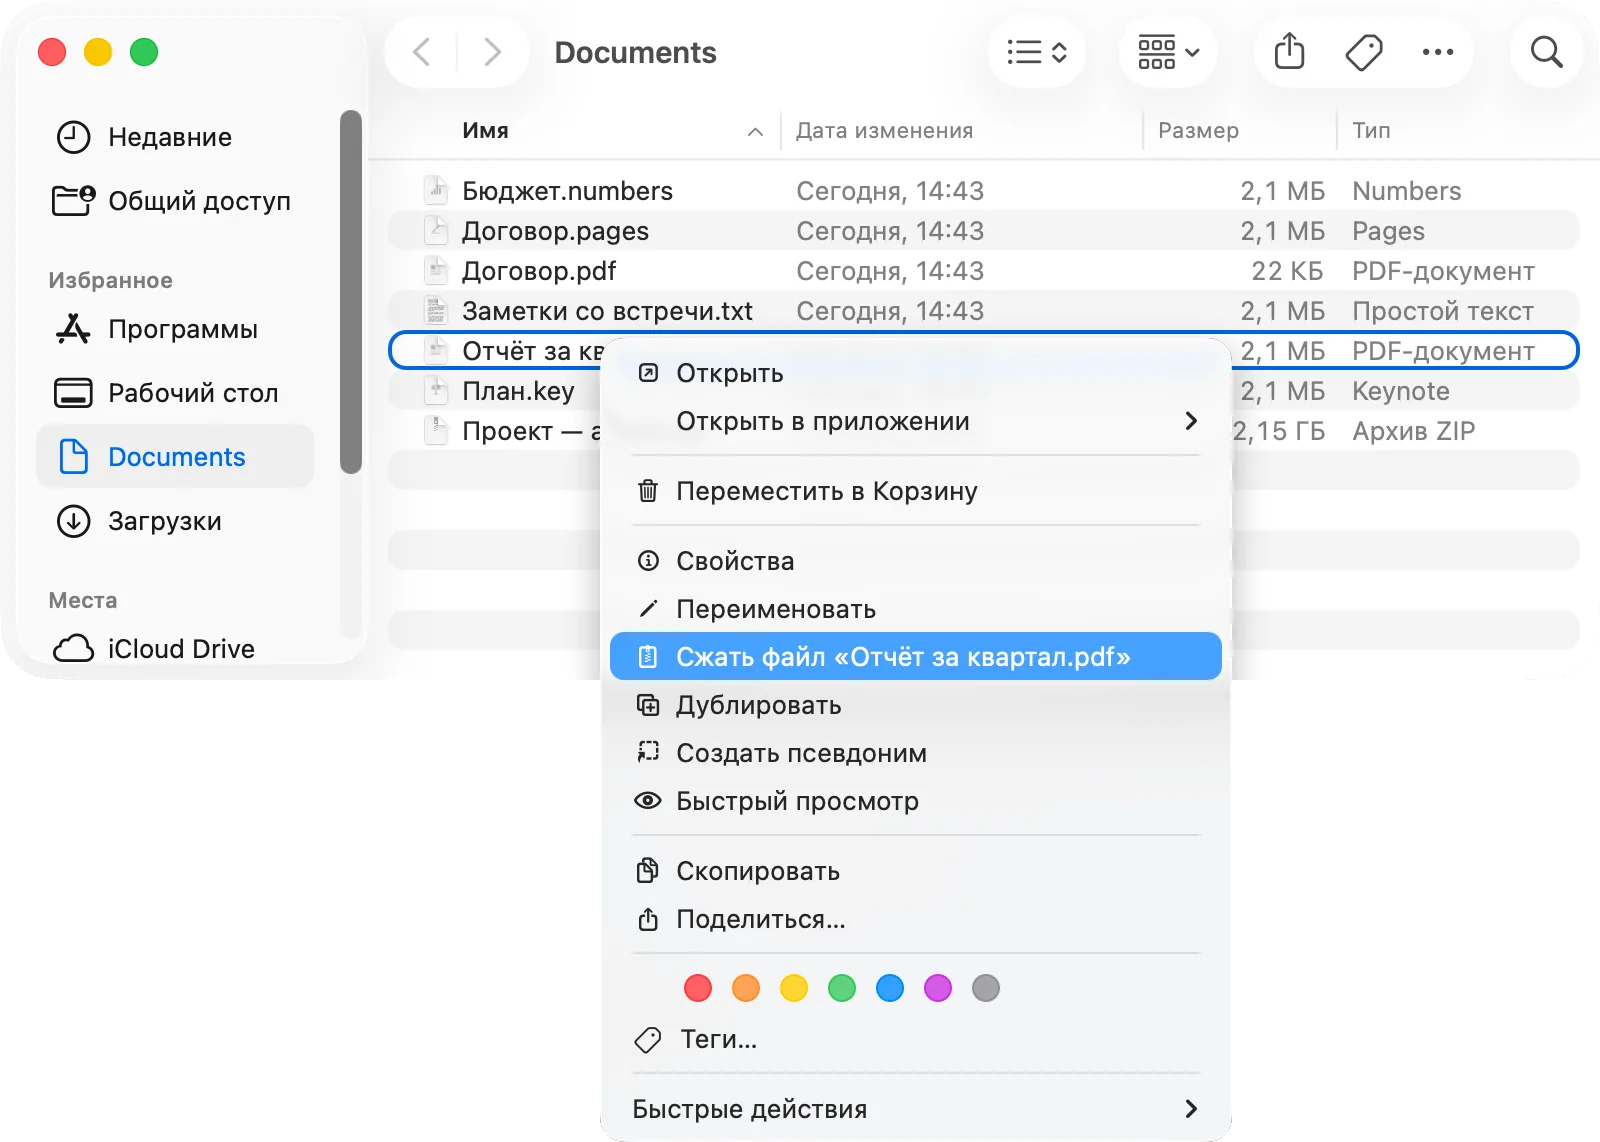1600x1142 pixels.
Task: Choose Переместить в Корзину
Action: (x=916, y=491)
